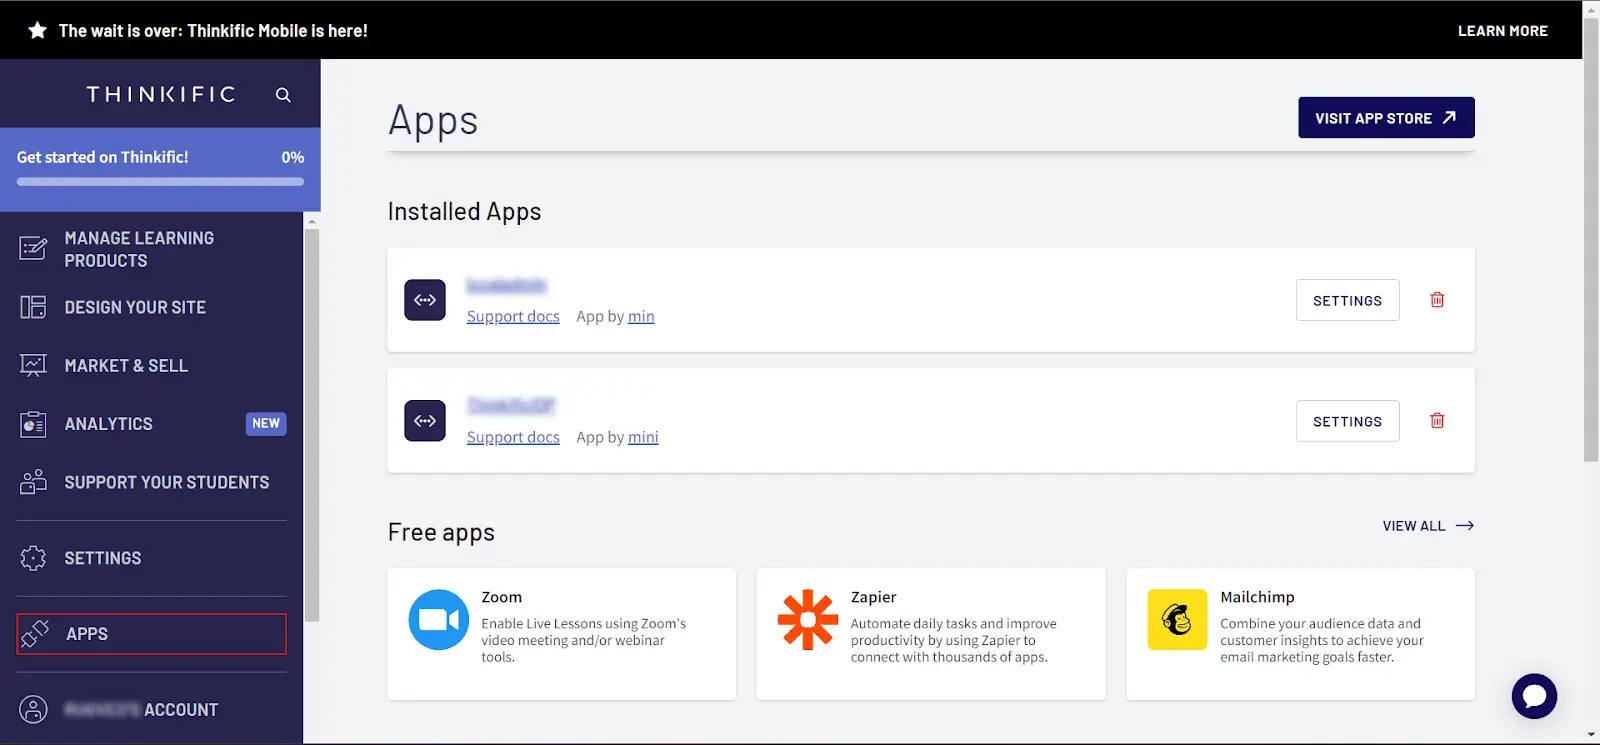Image resolution: width=1600 pixels, height=745 pixels.
Task: Click the Account user avatar icon
Action: (x=33, y=709)
